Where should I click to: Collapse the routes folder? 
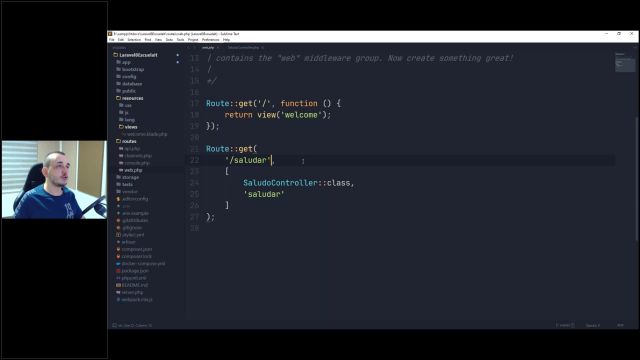point(127,141)
